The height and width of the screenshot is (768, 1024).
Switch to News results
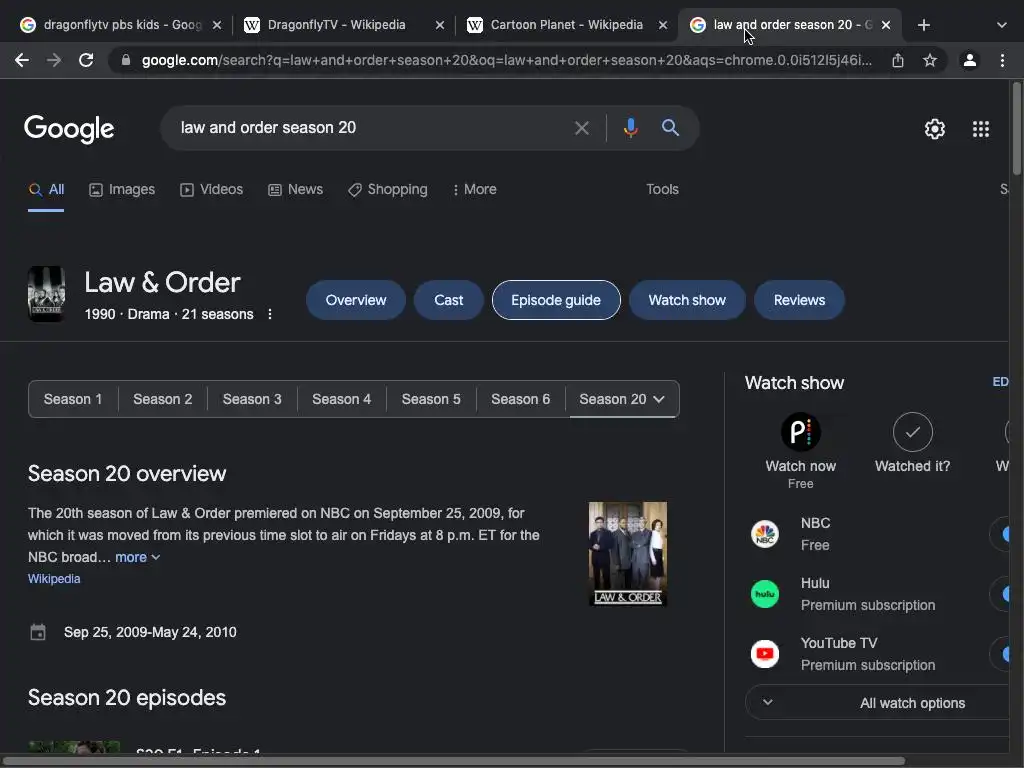(x=295, y=189)
